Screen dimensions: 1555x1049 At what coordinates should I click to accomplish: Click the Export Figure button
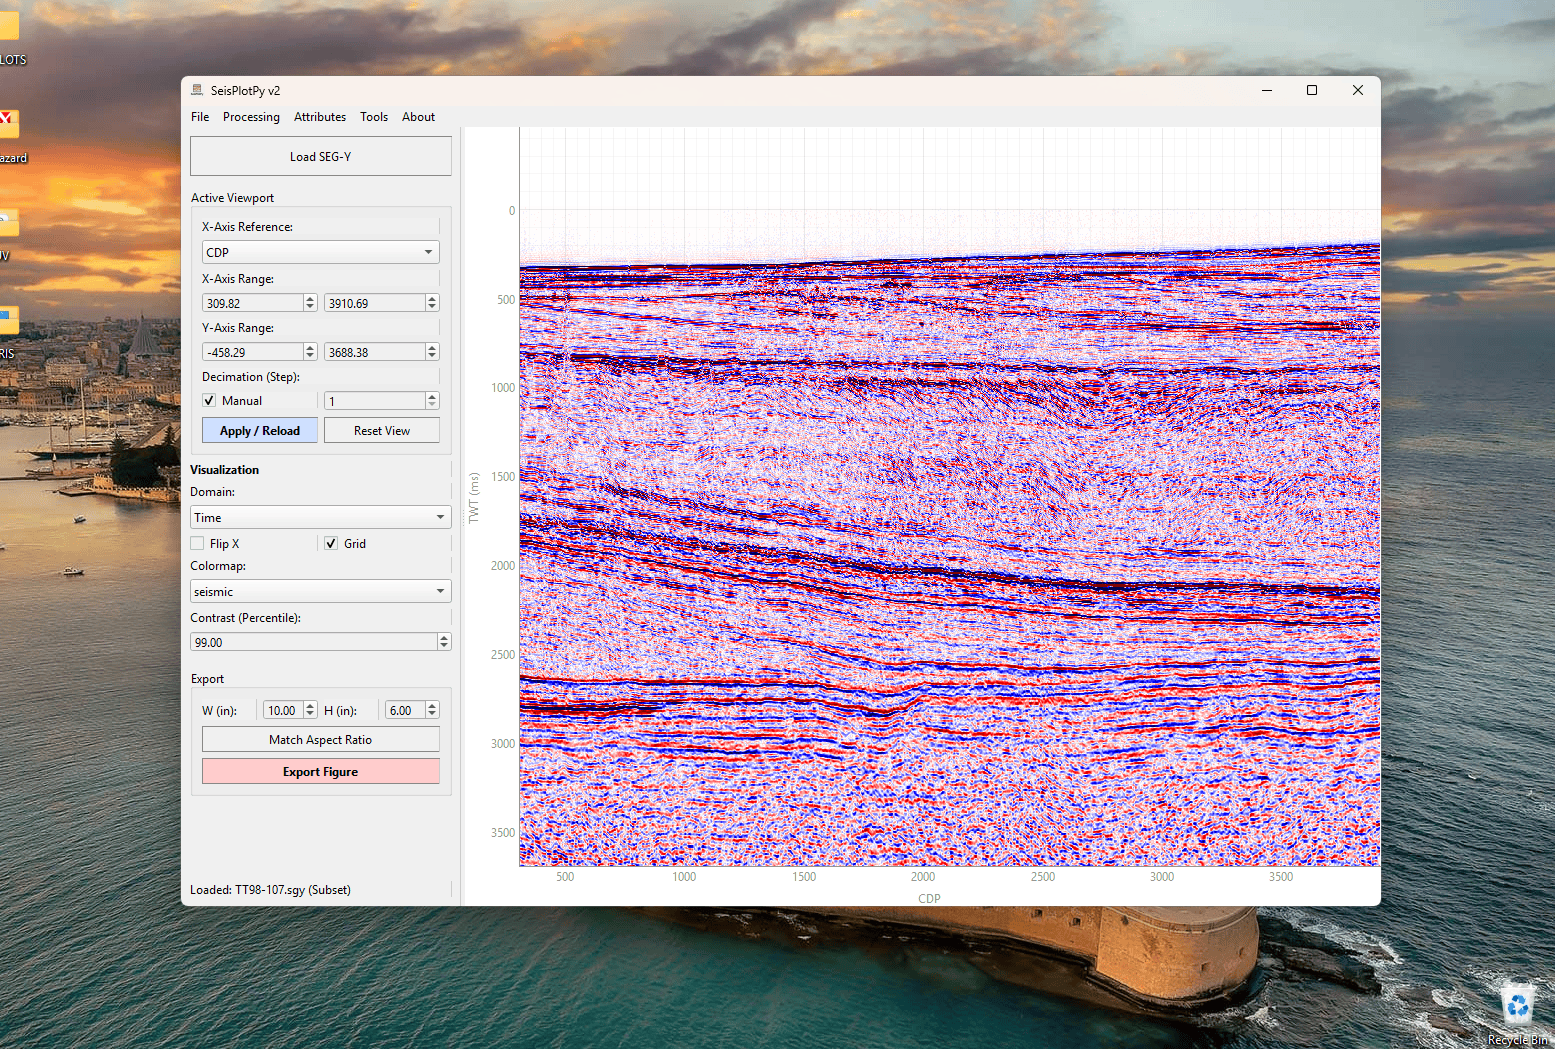pyautogui.click(x=320, y=771)
